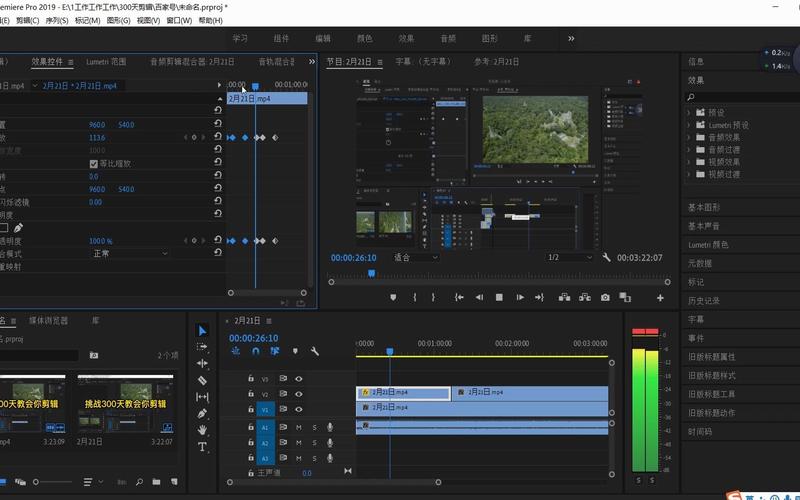Image resolution: width=800 pixels, height=500 pixels.
Task: Switch to Lumetri scopes tab
Action: [106, 62]
